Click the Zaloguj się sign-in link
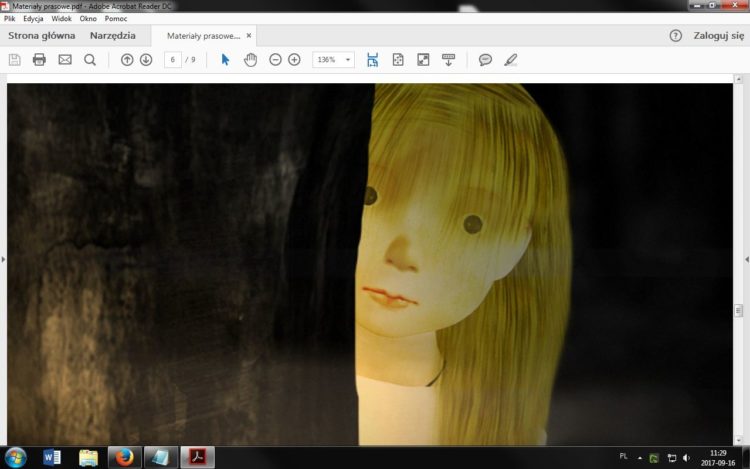 coord(718,35)
